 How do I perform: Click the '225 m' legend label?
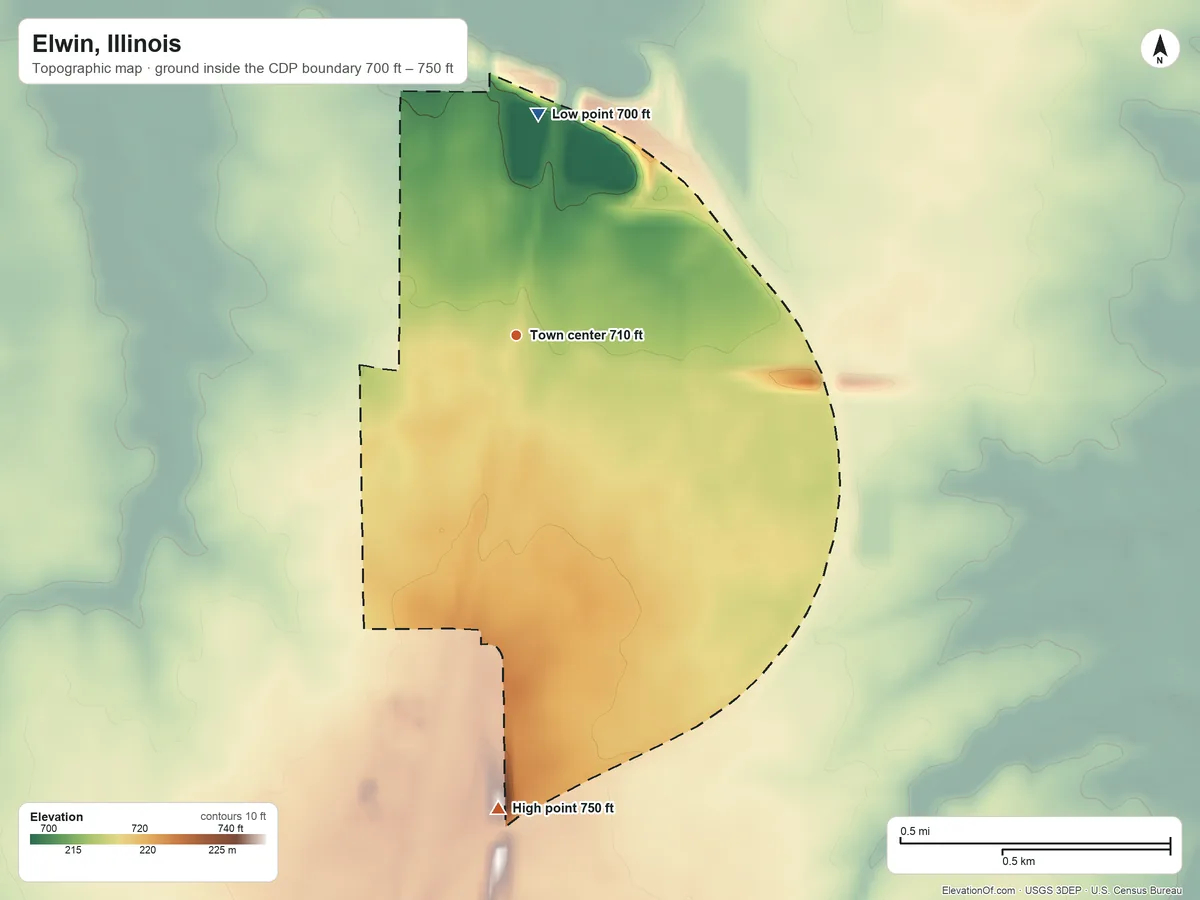[223, 851]
